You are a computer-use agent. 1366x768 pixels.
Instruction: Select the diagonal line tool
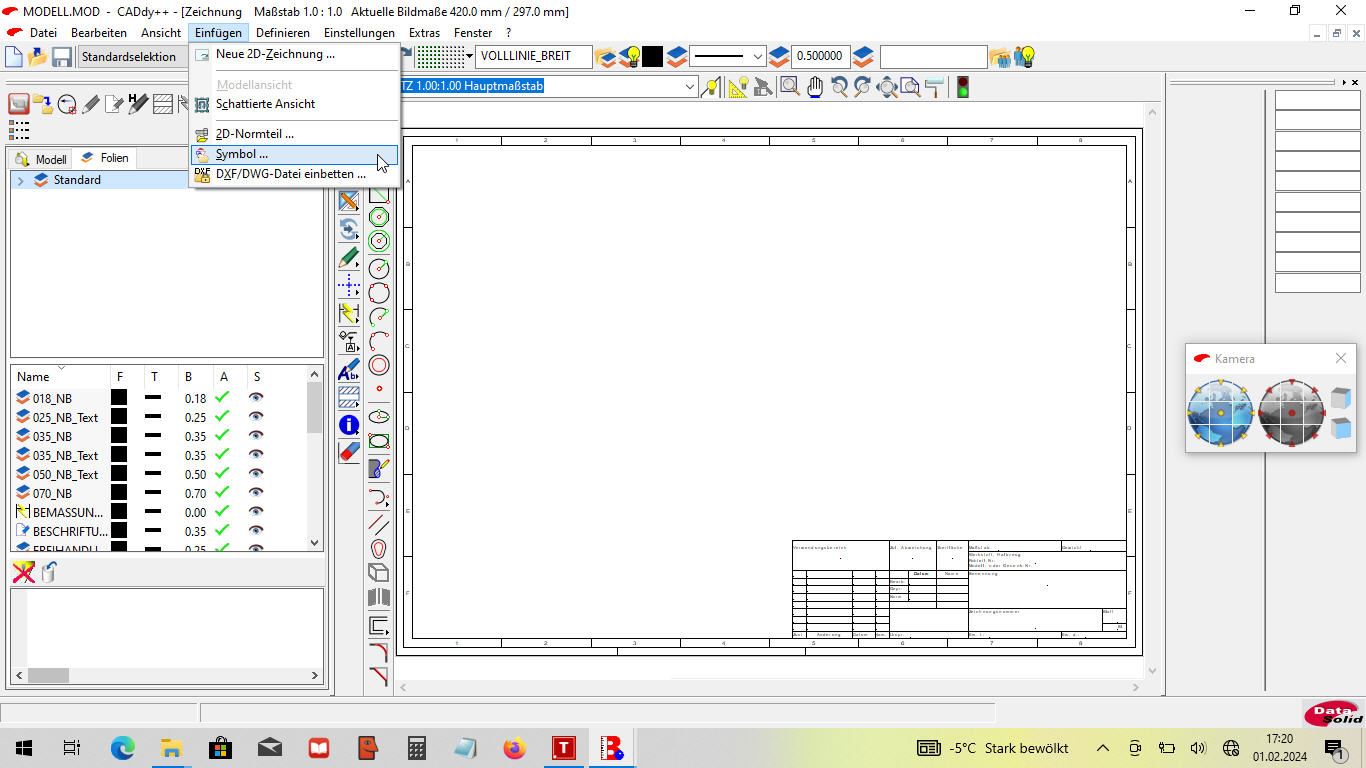pyautogui.click(x=379, y=523)
